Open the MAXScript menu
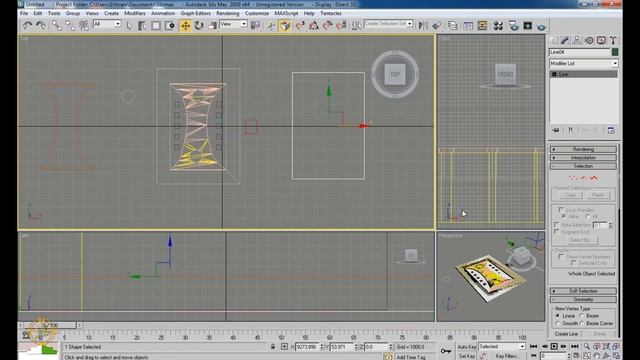The image size is (640, 360). click(286, 13)
